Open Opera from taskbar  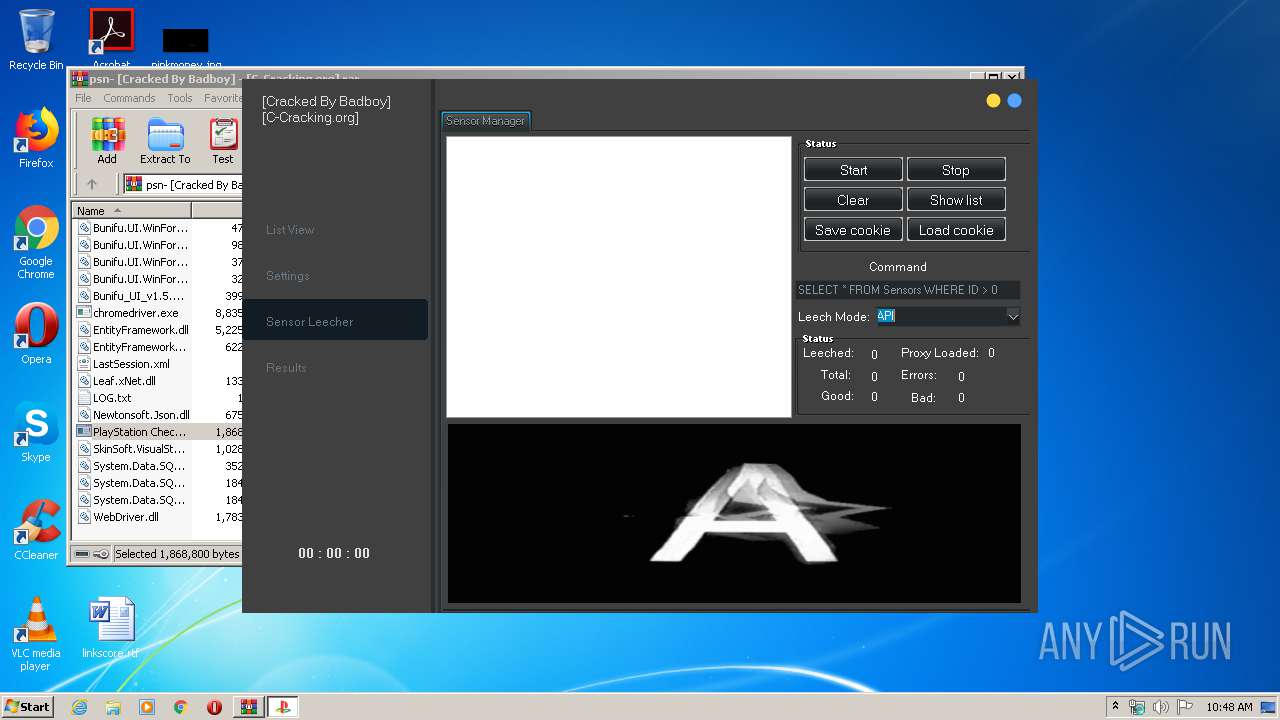[x=214, y=707]
